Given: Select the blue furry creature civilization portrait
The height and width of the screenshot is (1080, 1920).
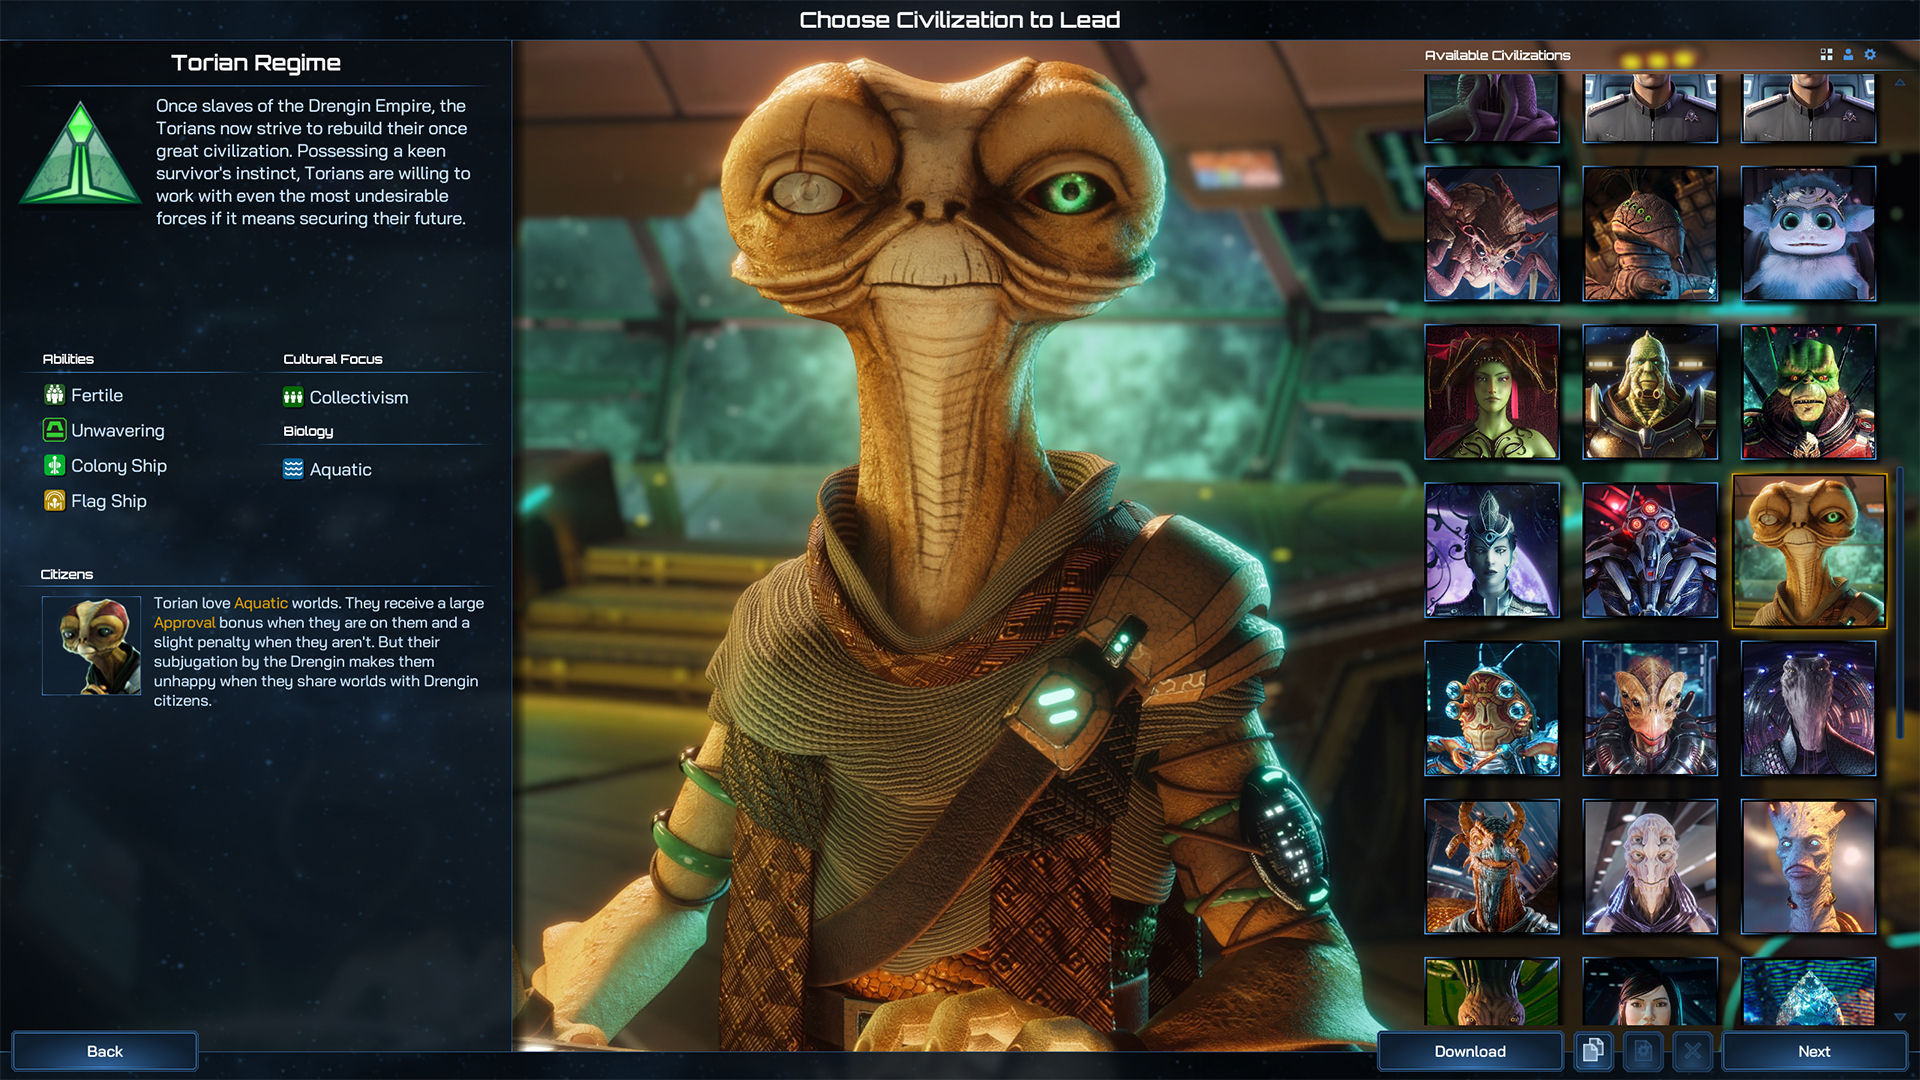Looking at the screenshot, I should pos(1808,234).
